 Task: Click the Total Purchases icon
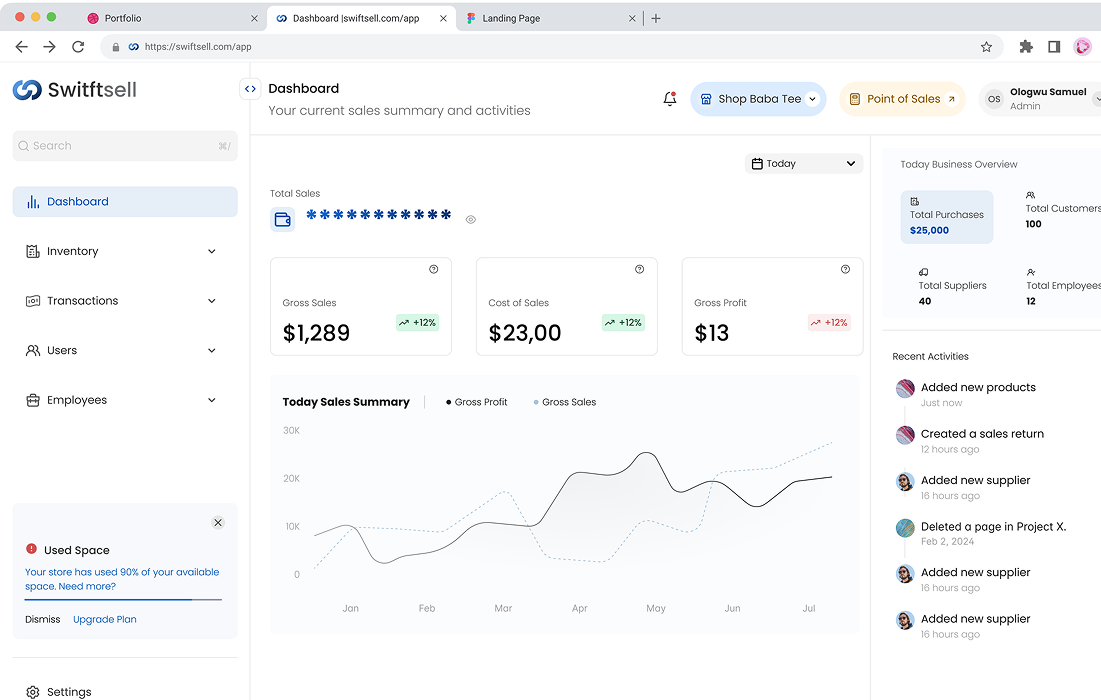(x=915, y=202)
